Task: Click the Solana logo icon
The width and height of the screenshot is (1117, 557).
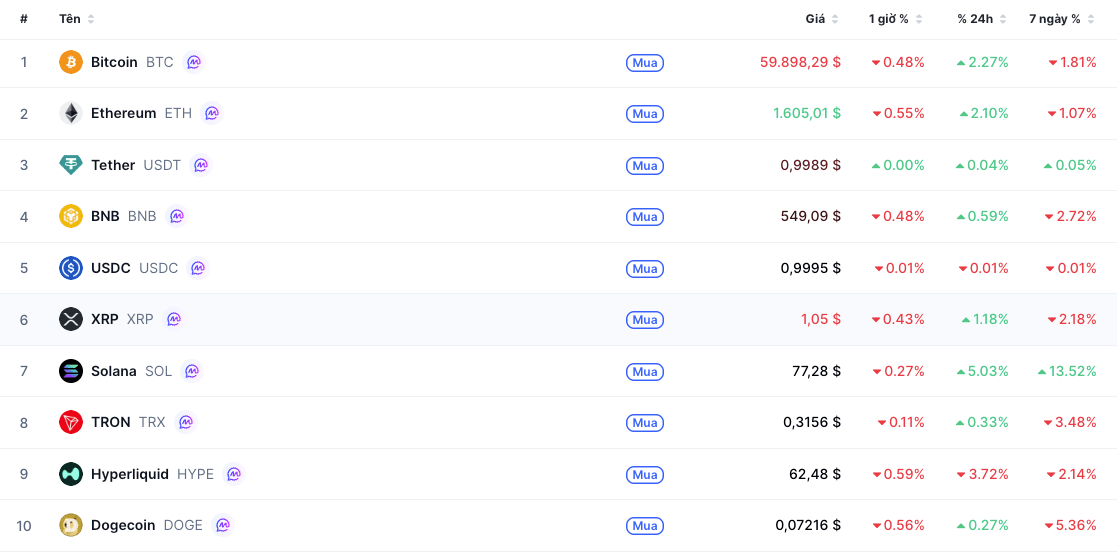Action: [71, 371]
